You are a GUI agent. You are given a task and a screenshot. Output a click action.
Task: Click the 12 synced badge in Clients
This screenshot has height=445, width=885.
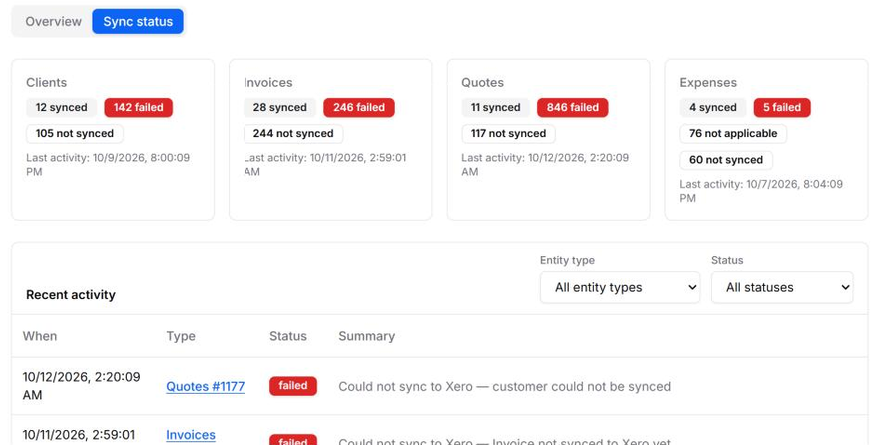click(62, 107)
